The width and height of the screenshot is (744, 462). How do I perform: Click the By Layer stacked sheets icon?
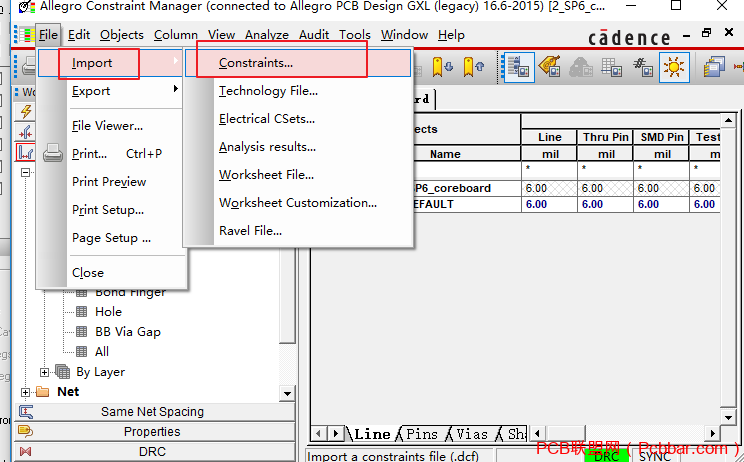click(62, 372)
